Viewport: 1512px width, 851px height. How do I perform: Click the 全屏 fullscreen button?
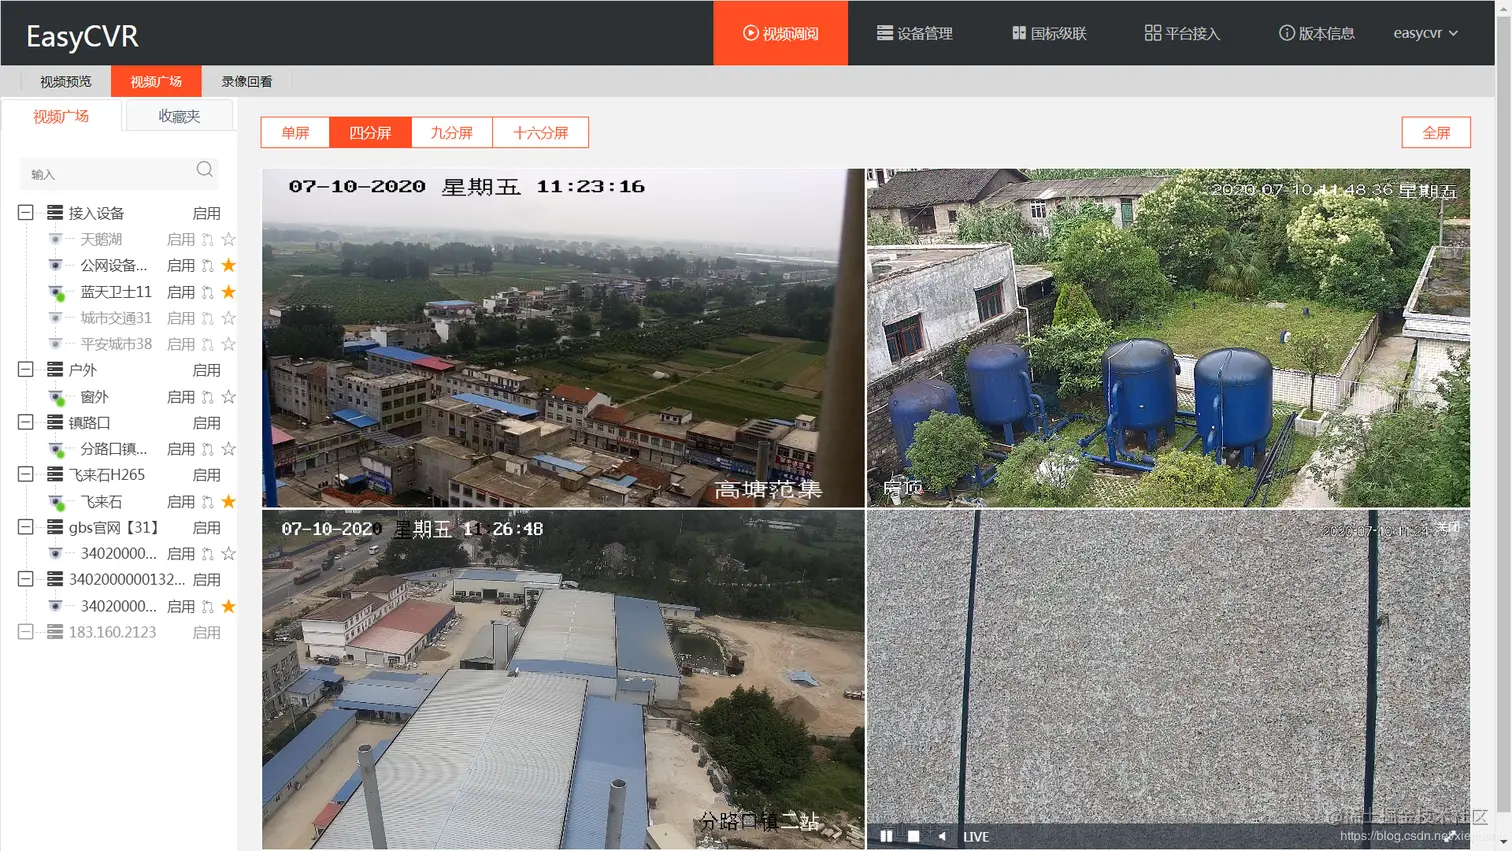tap(1436, 132)
